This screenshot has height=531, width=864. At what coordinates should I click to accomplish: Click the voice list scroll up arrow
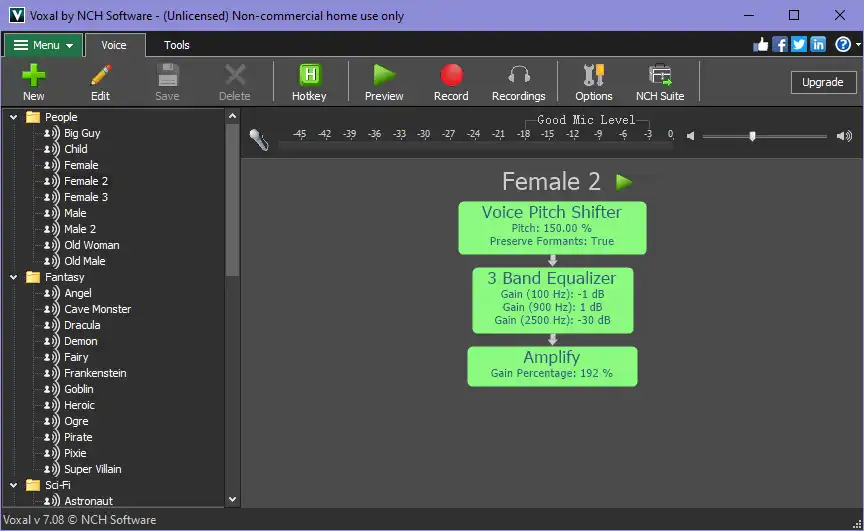[x=233, y=116]
